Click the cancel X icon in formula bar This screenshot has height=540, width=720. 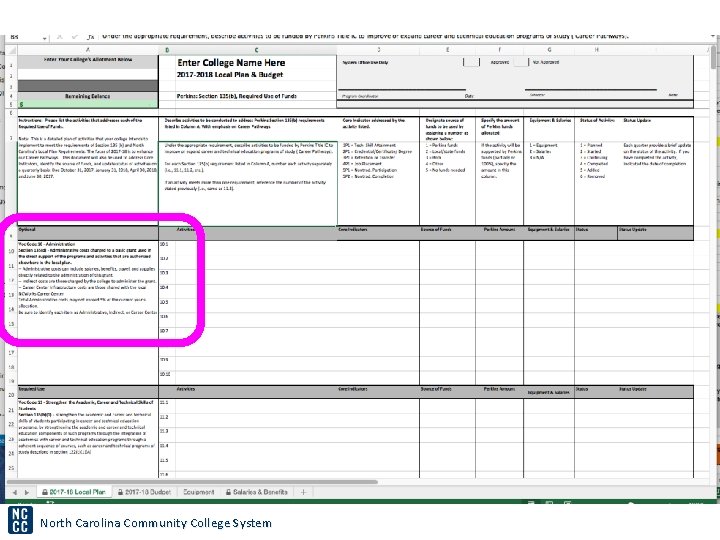coord(60,37)
